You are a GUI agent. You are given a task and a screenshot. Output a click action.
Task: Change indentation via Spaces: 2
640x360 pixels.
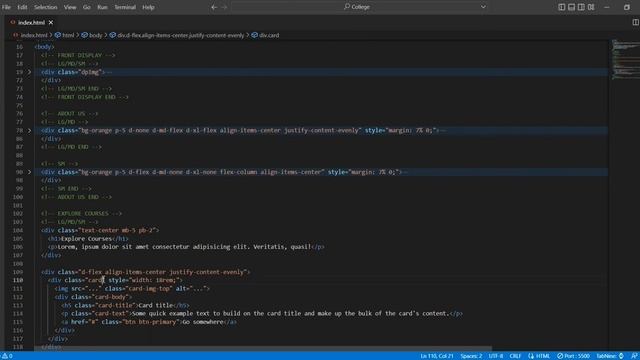471,356
